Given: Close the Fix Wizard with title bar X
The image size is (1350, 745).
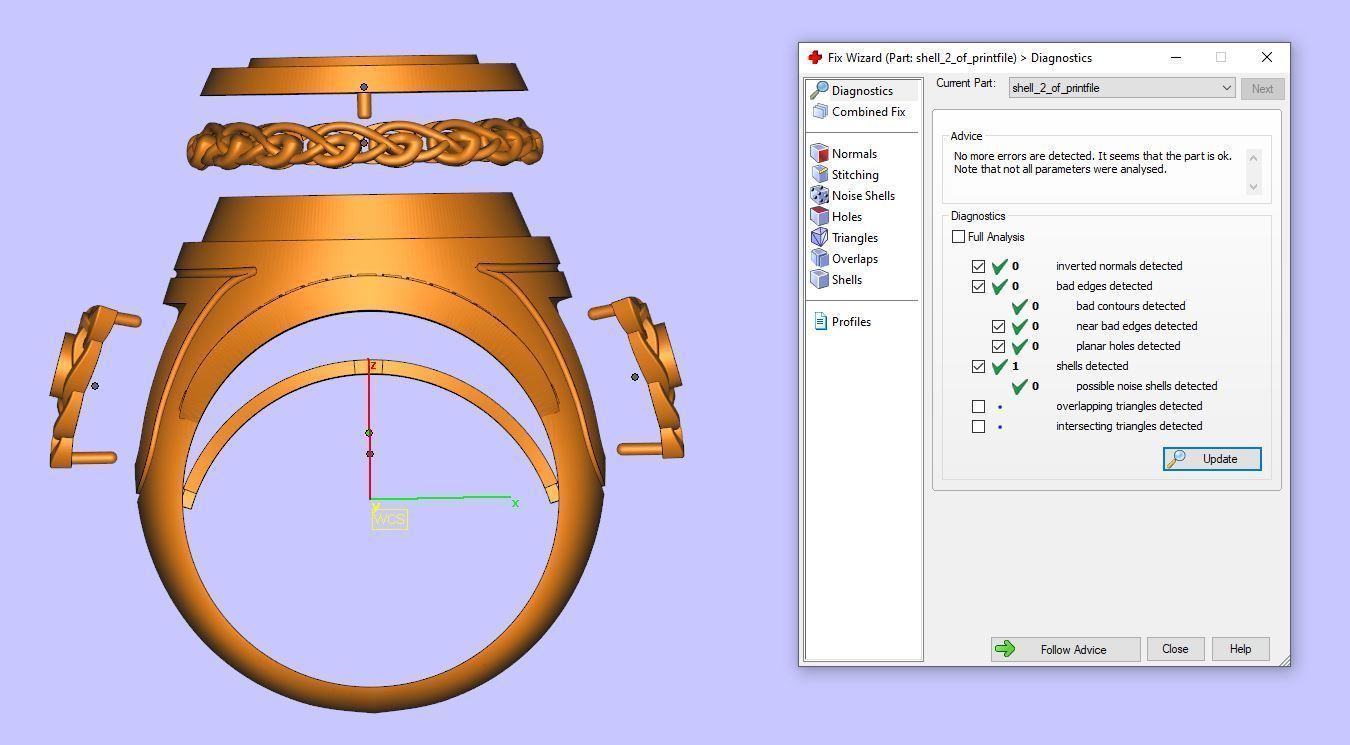Looking at the screenshot, I should pos(1267,58).
